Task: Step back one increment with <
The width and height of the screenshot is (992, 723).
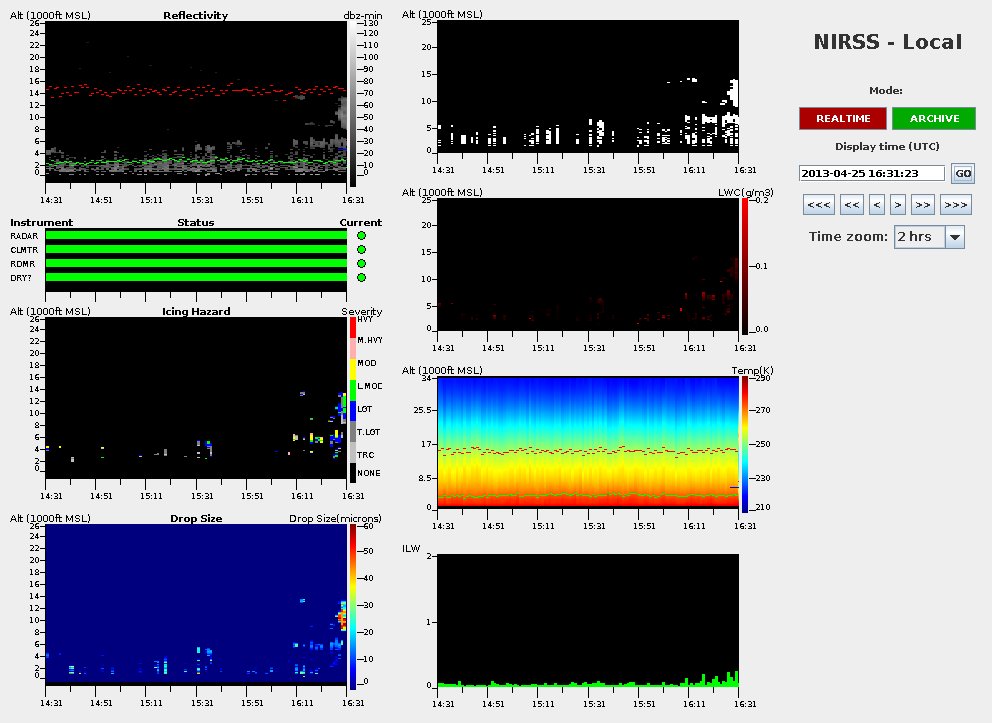Action: [877, 205]
